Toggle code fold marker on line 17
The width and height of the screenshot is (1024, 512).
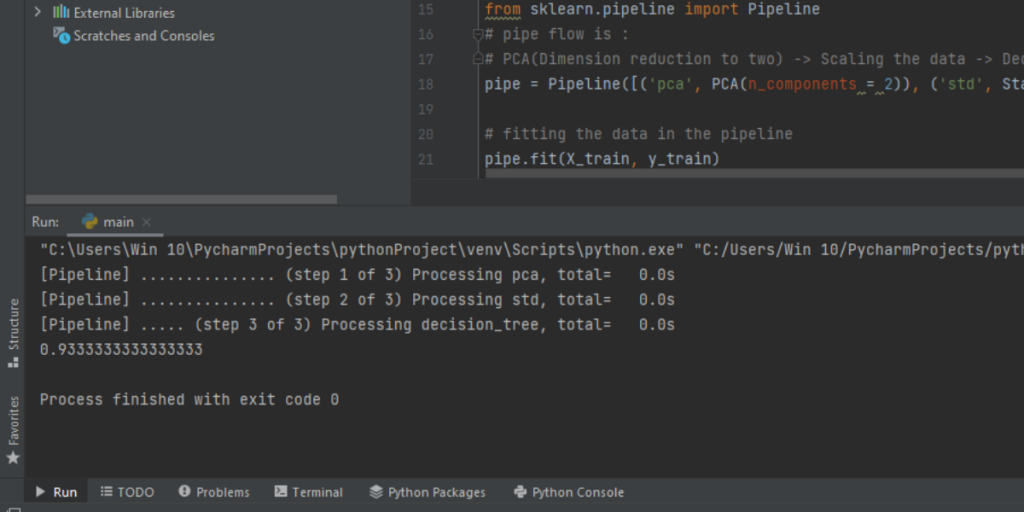coord(477,59)
